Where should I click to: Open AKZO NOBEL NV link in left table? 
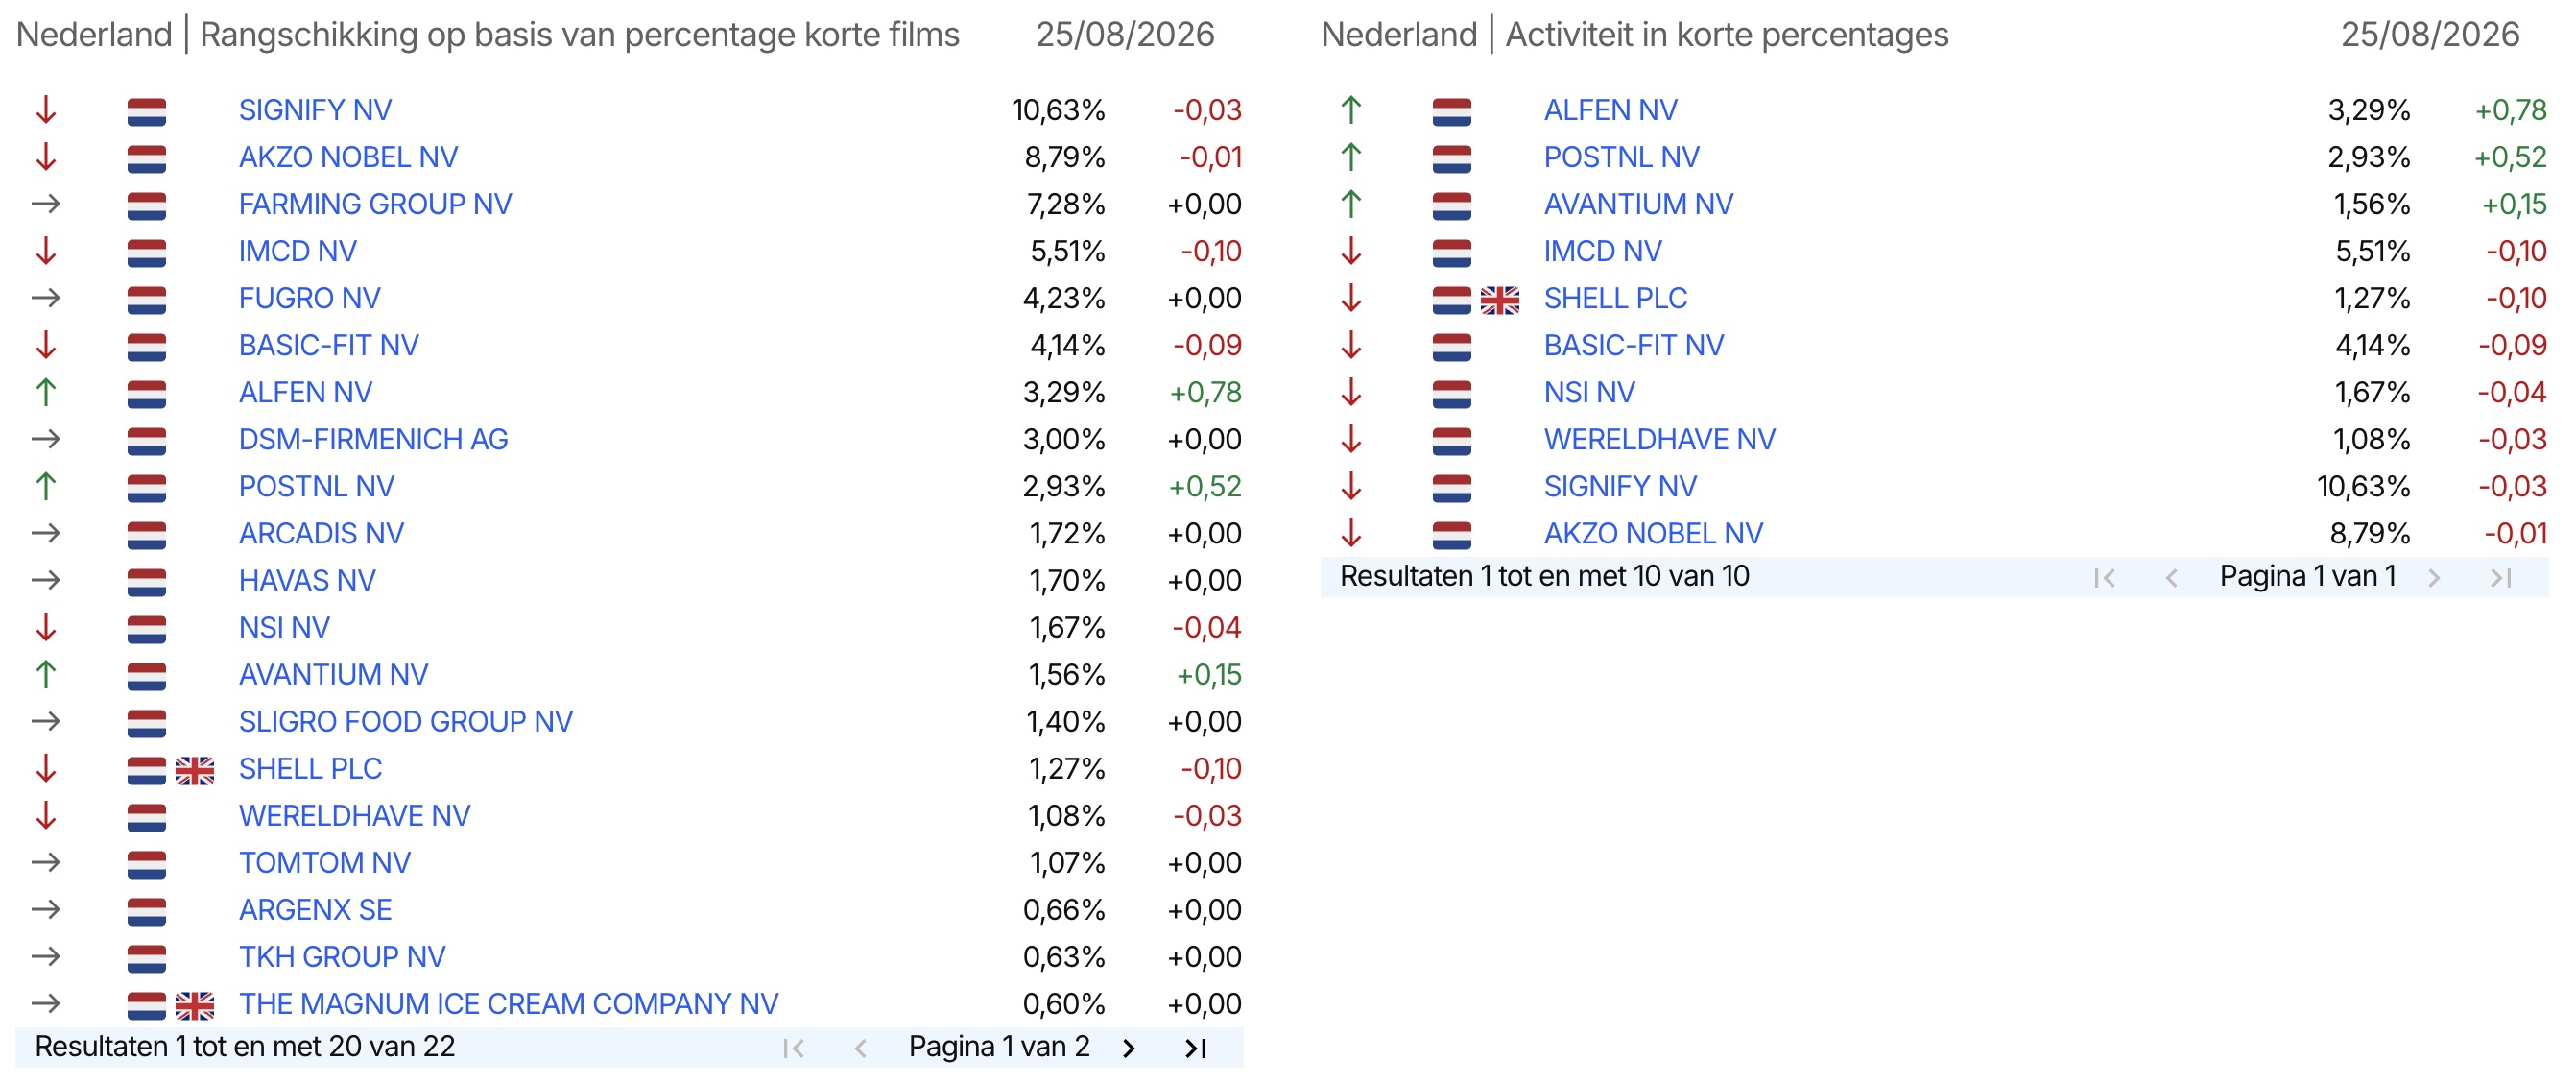pyautogui.click(x=348, y=157)
